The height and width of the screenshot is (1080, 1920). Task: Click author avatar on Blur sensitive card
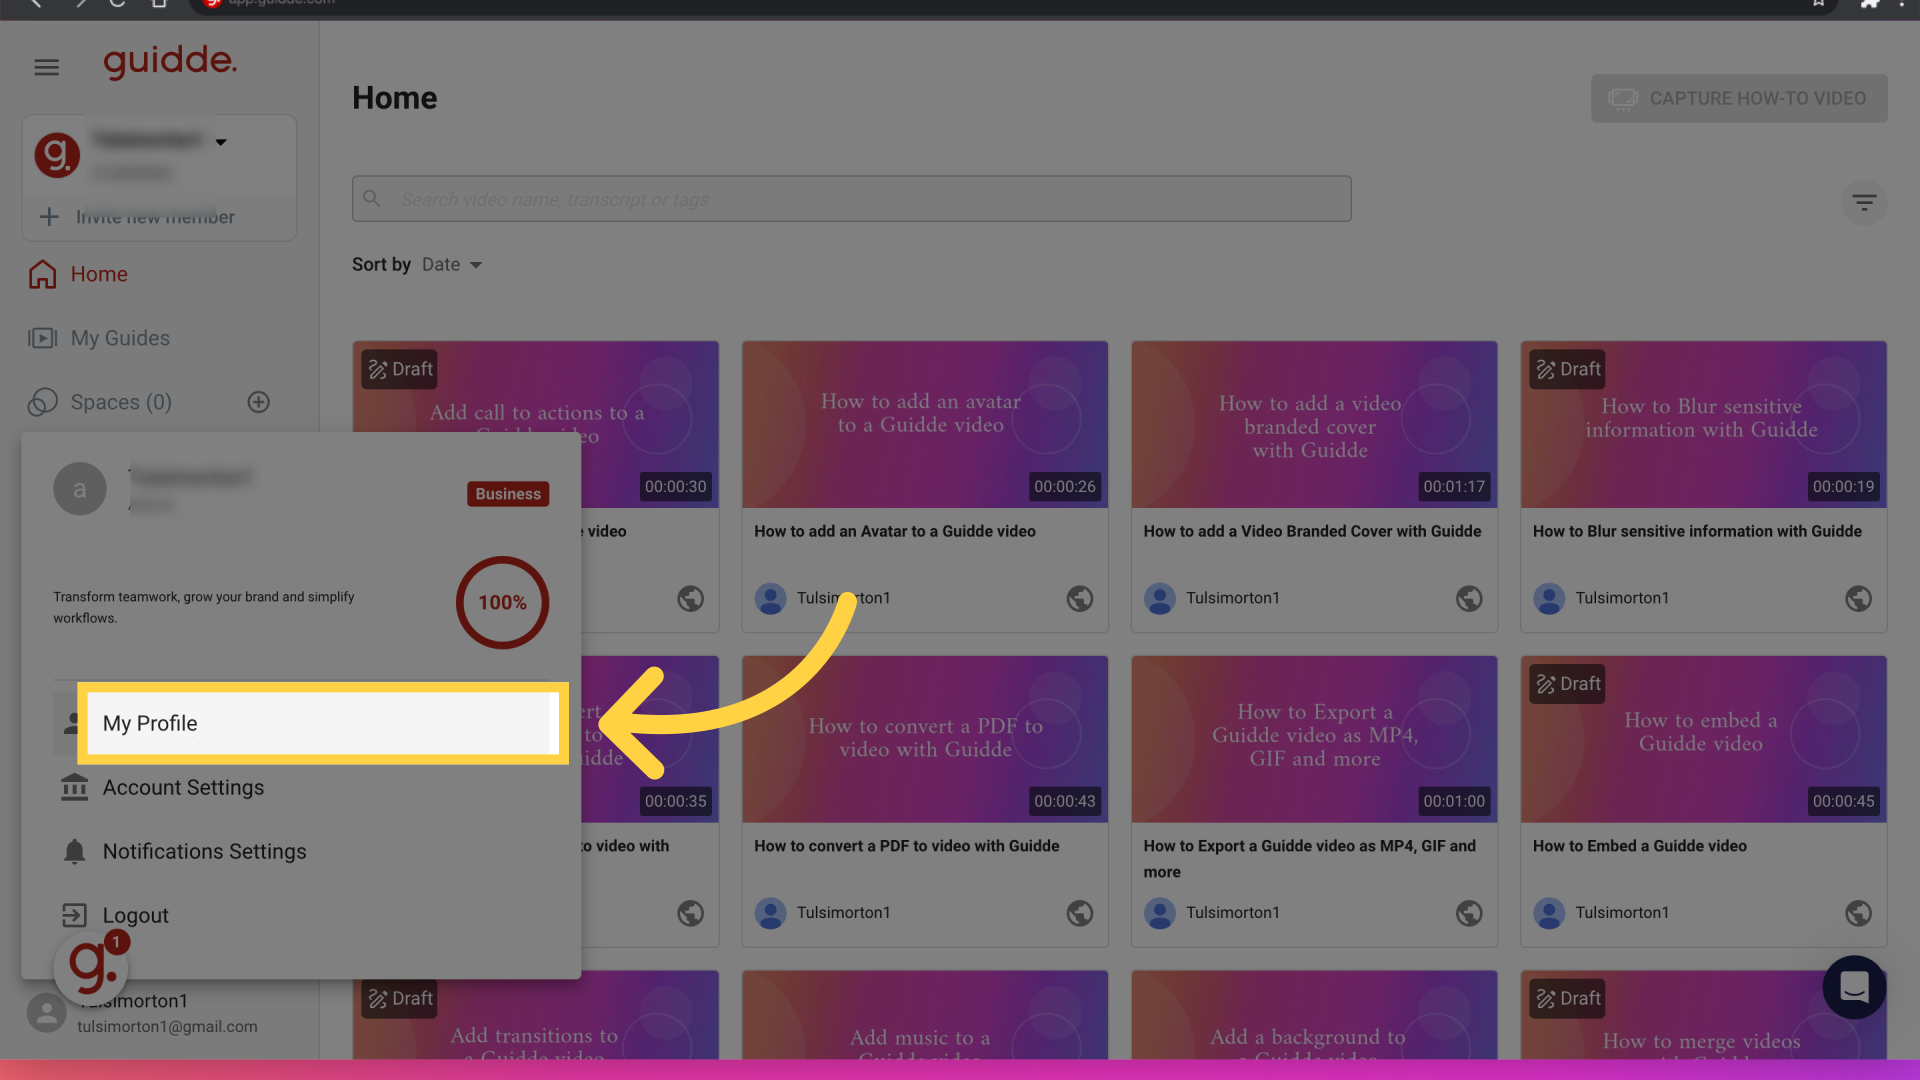pos(1549,598)
